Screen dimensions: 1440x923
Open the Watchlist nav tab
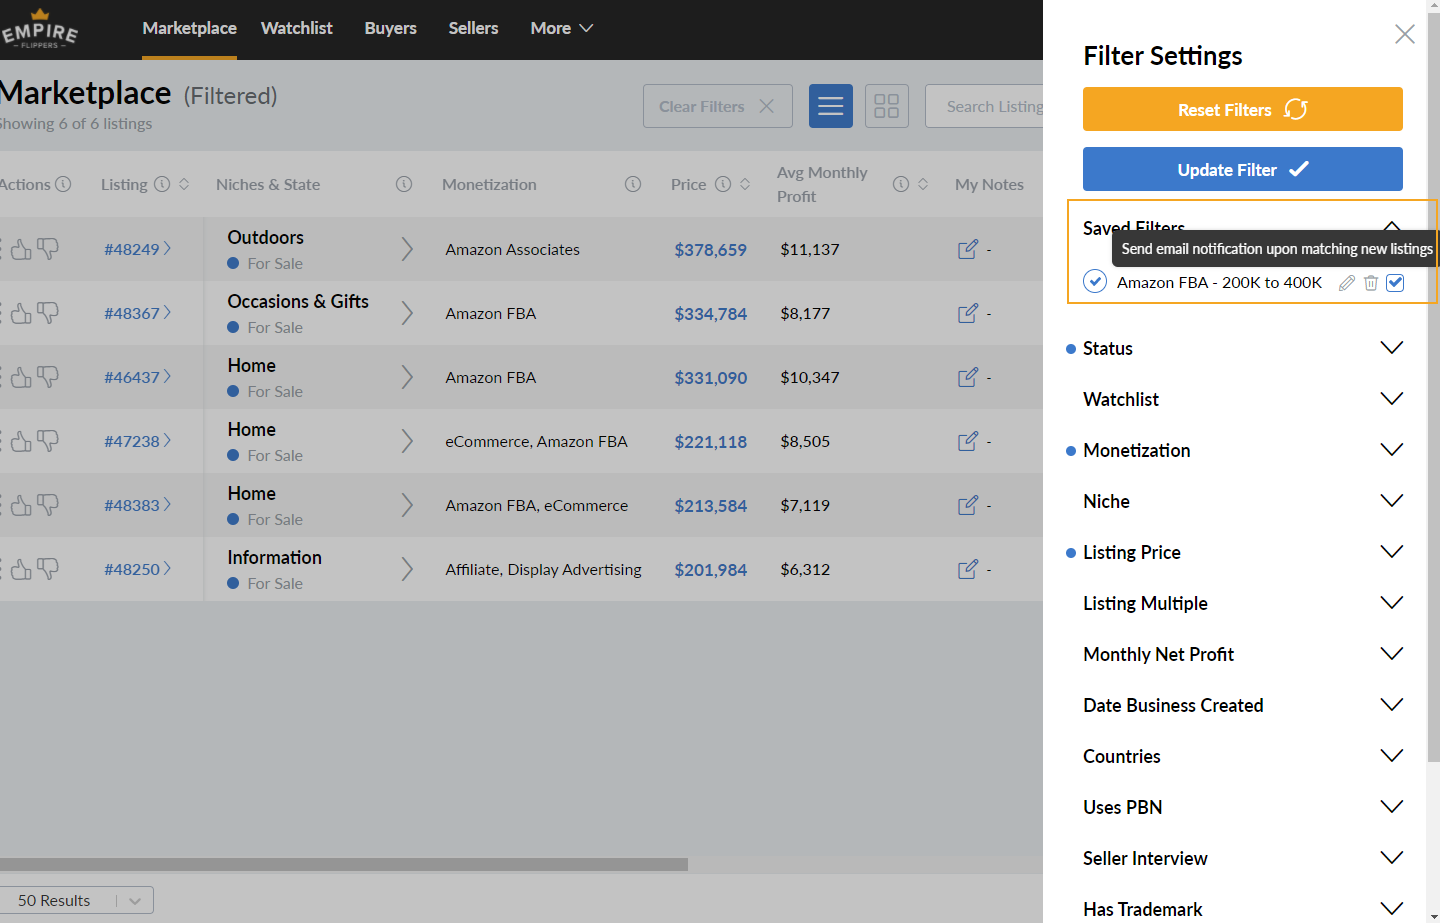[297, 28]
